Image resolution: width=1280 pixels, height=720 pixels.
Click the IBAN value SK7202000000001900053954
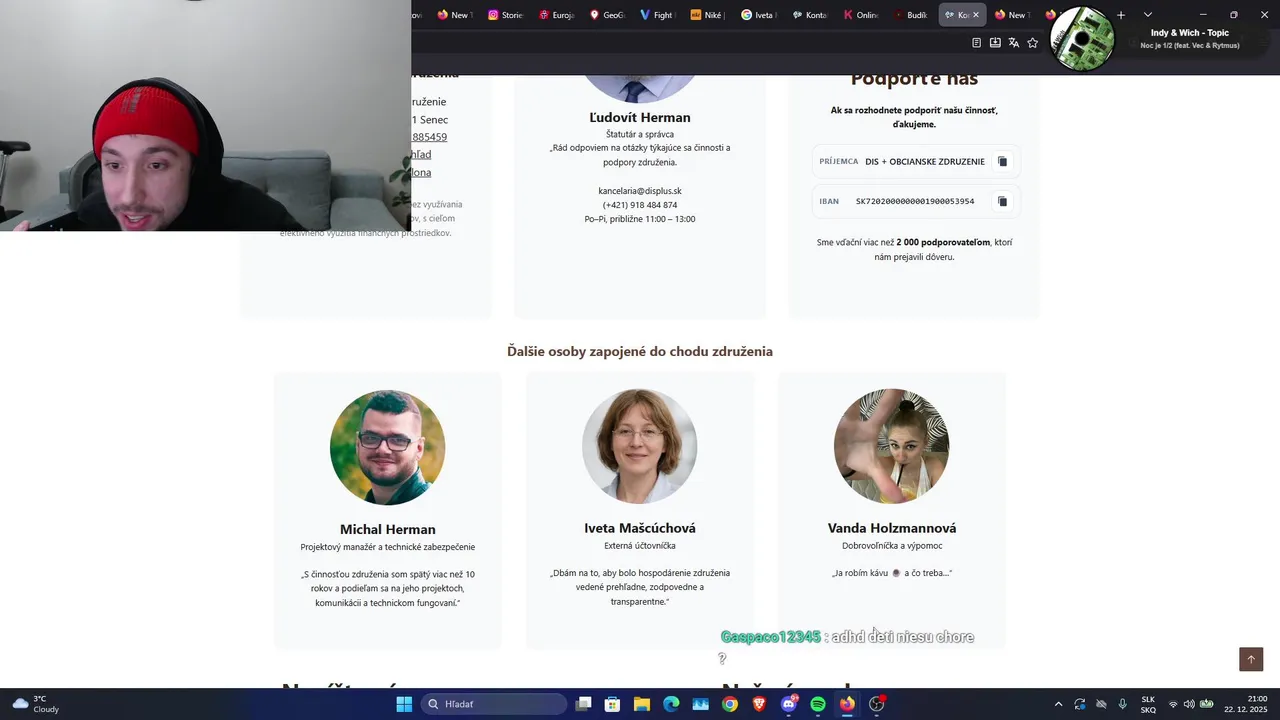pos(915,201)
